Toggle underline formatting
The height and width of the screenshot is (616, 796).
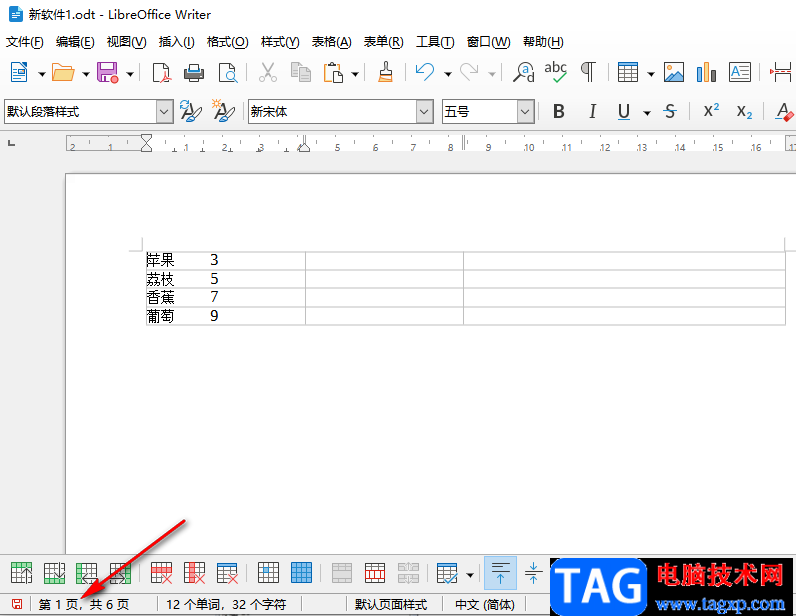[x=624, y=111]
